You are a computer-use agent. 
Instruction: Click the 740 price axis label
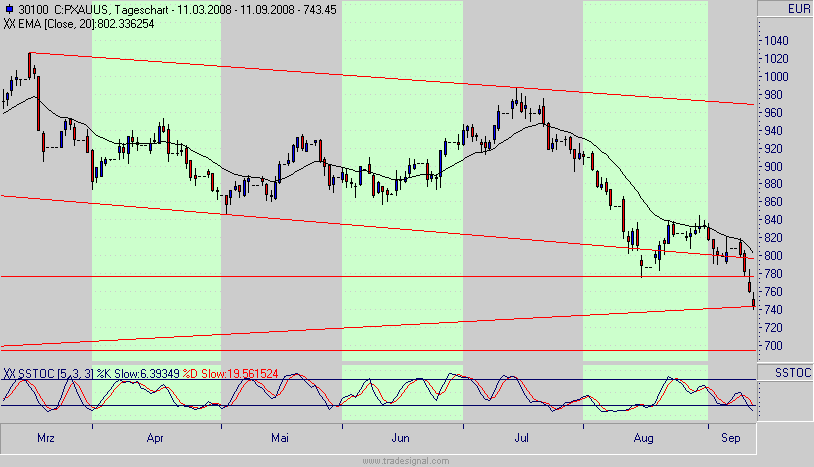(773, 309)
